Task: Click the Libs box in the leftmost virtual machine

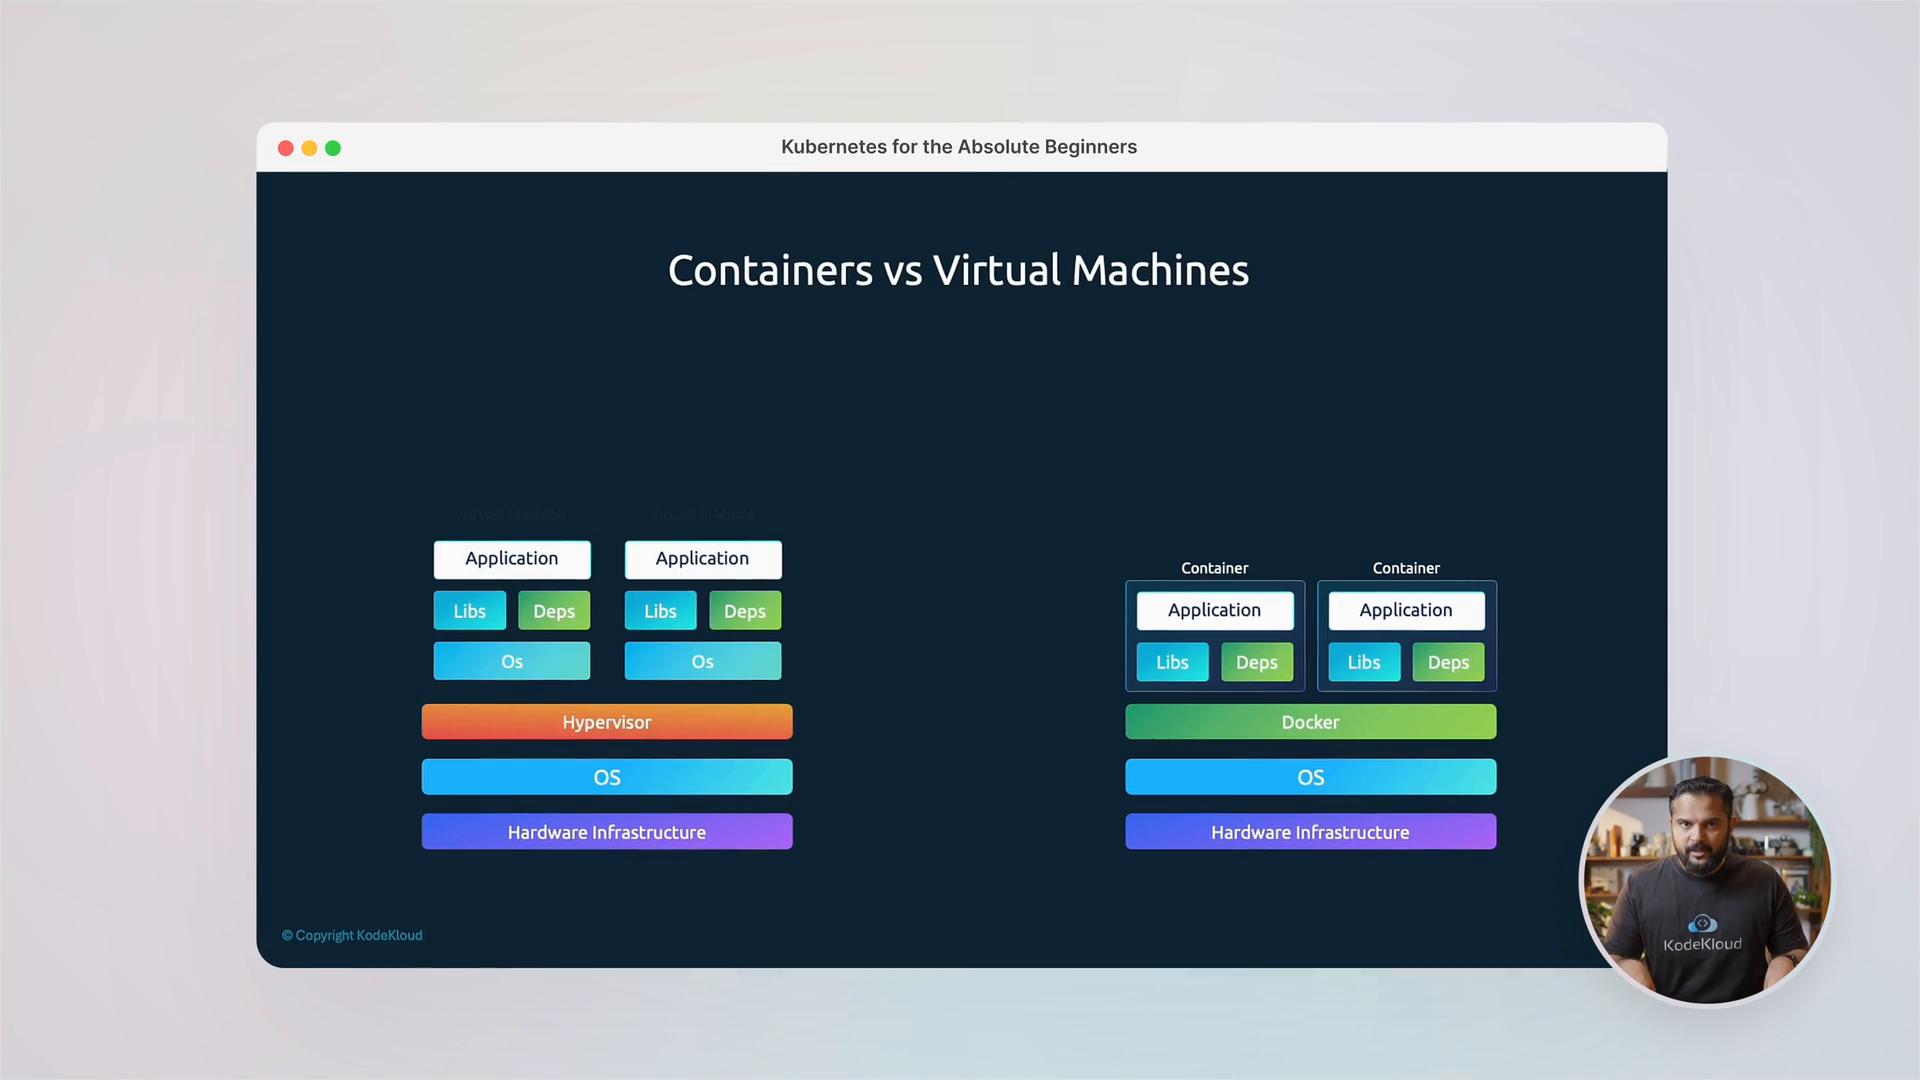Action: coord(470,611)
